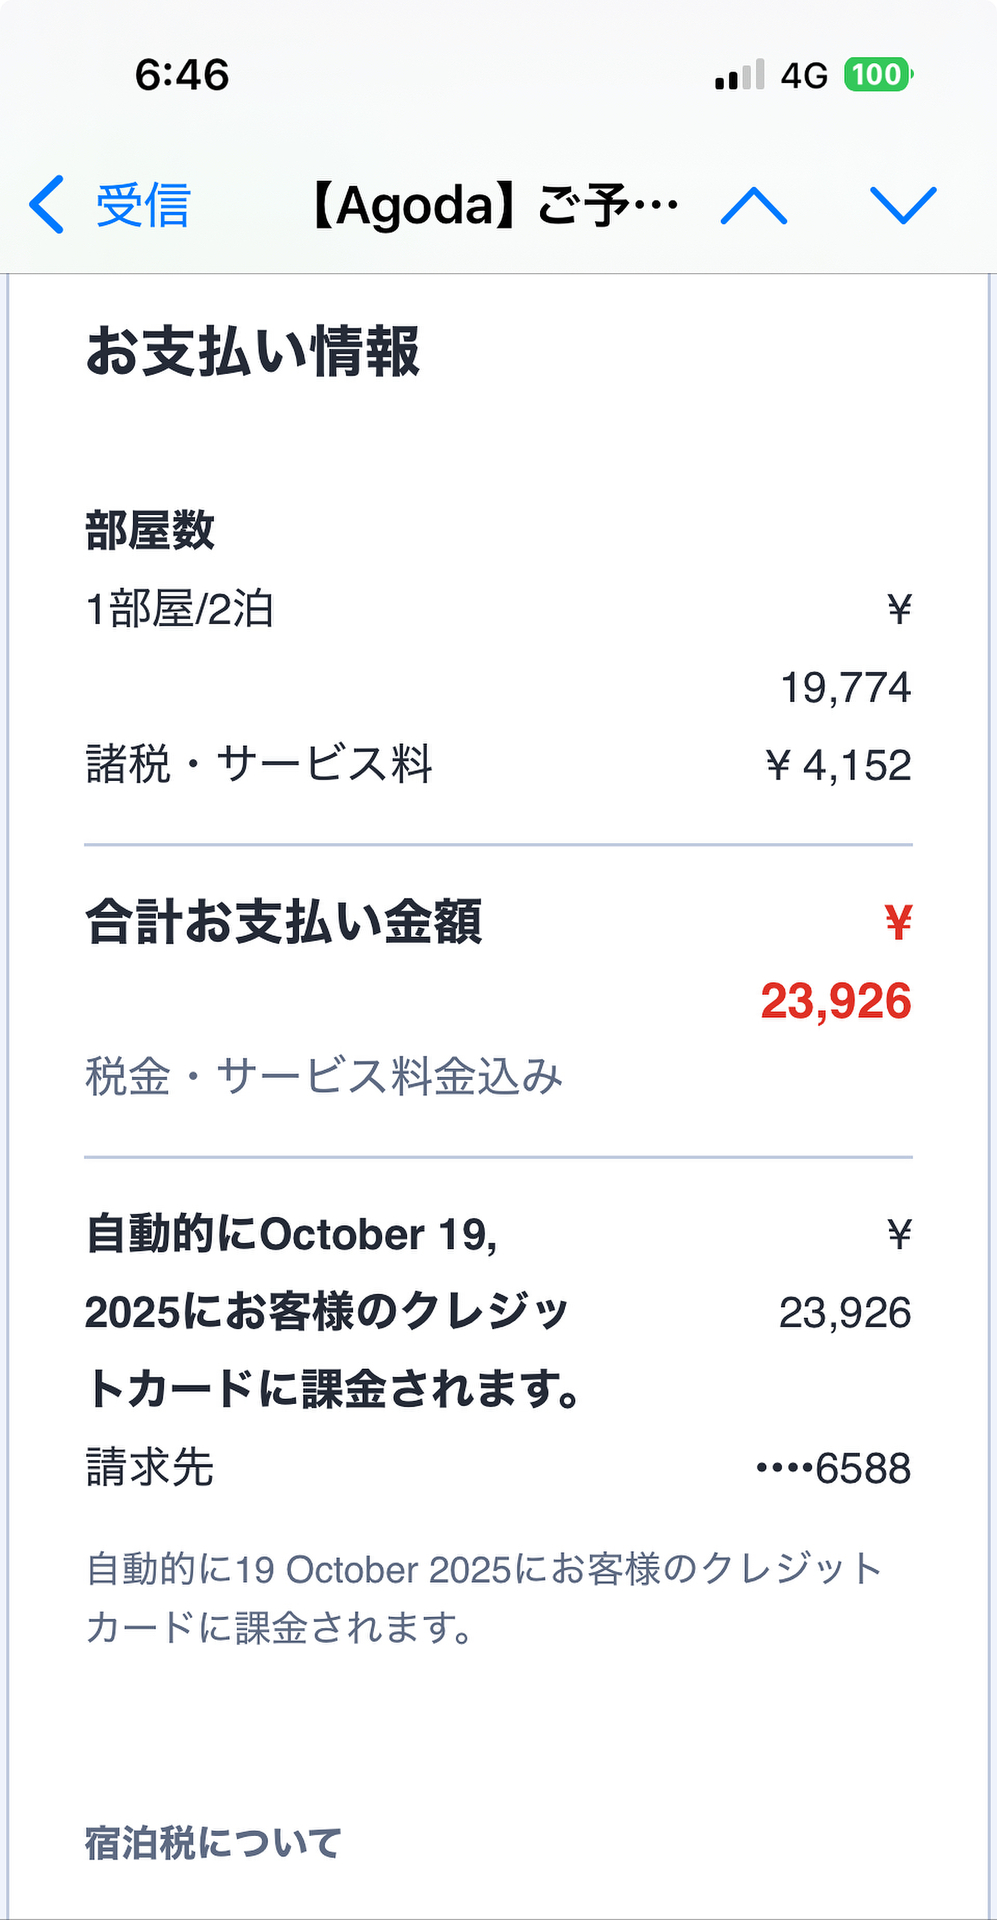
Task: Tap the red total 23,926
Action: pyautogui.click(x=836, y=1001)
